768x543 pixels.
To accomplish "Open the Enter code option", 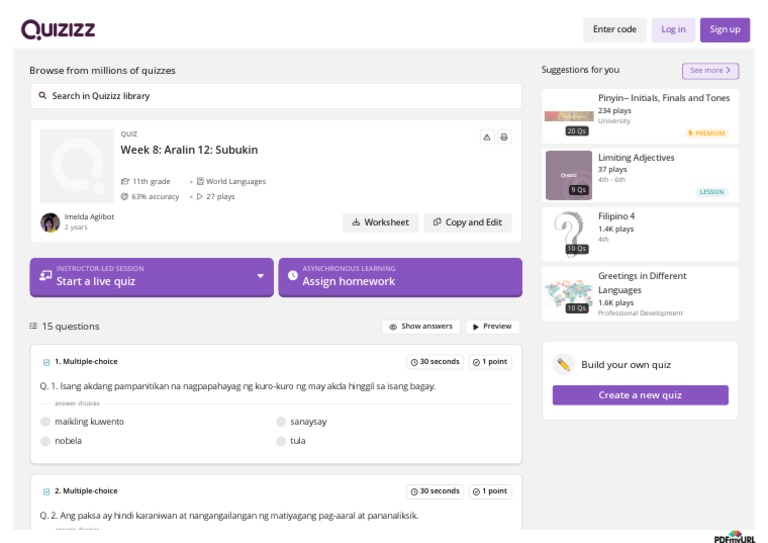I will click(x=614, y=30).
